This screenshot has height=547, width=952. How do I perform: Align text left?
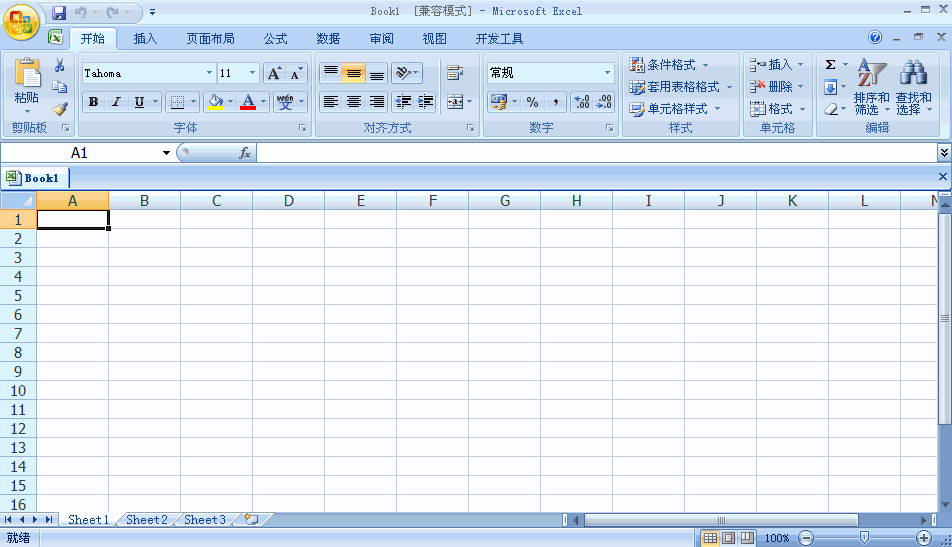point(331,102)
